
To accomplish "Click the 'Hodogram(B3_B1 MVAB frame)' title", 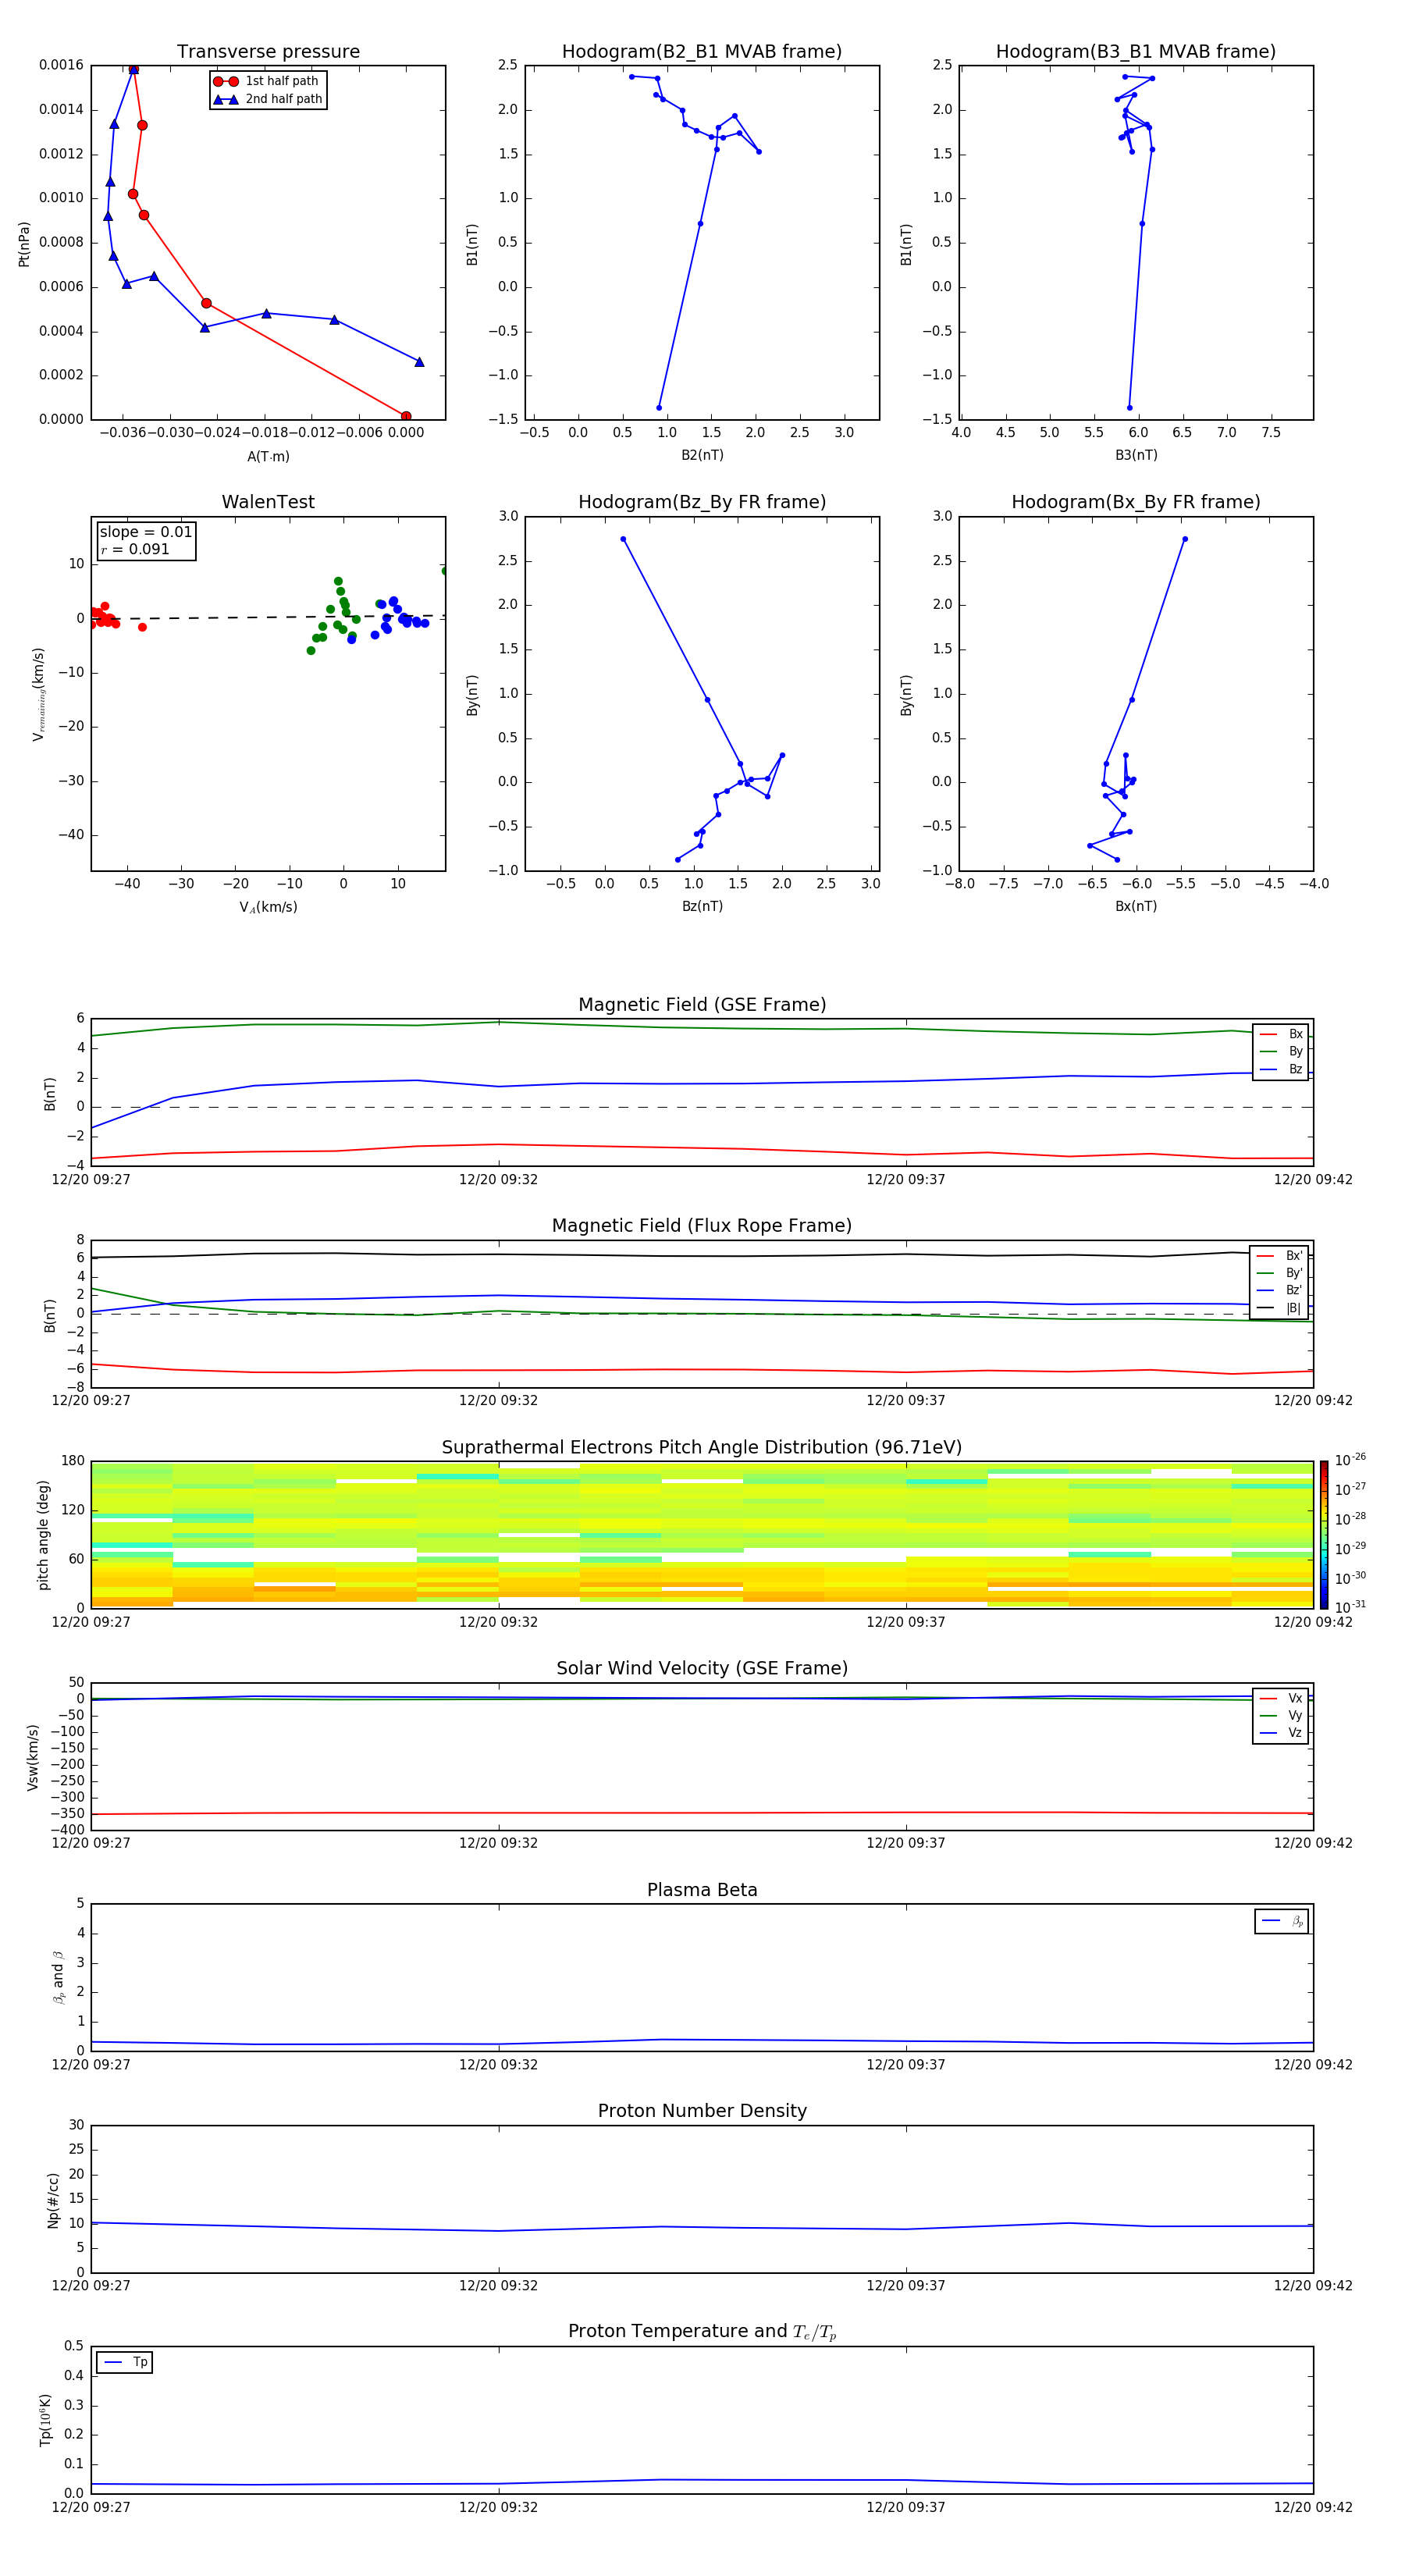I will [1136, 52].
